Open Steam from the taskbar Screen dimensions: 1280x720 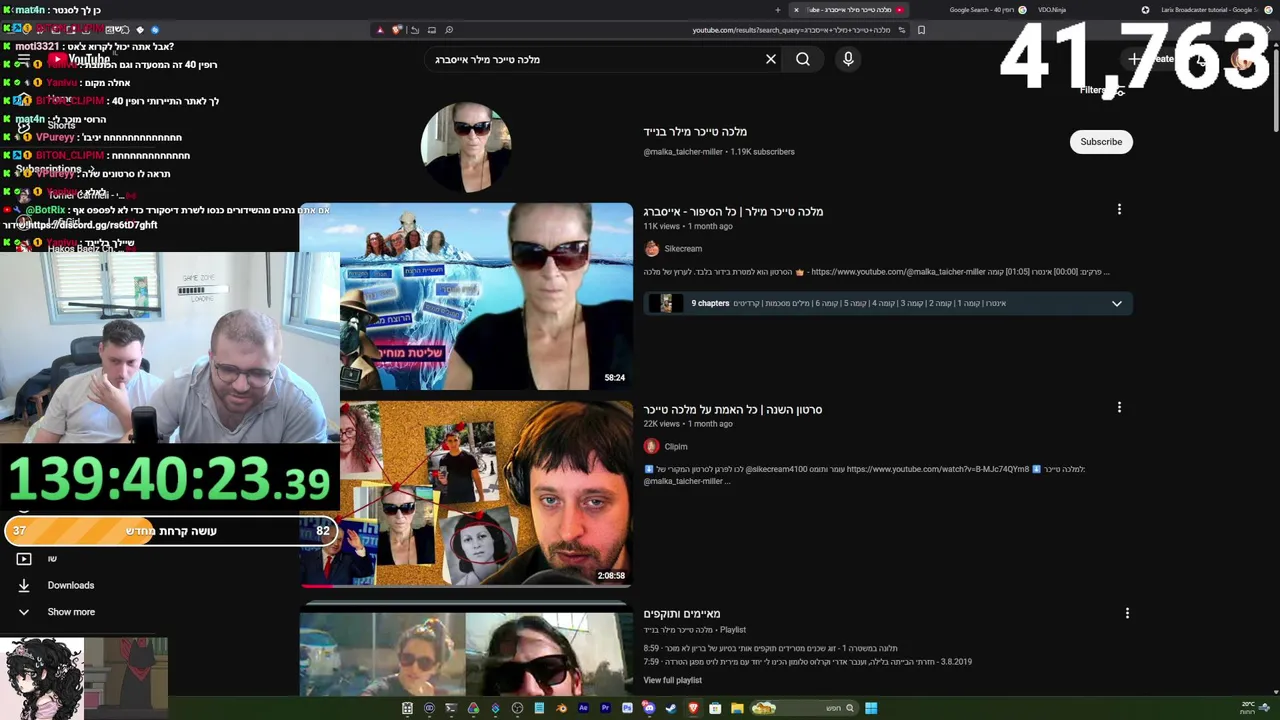[x=670, y=708]
